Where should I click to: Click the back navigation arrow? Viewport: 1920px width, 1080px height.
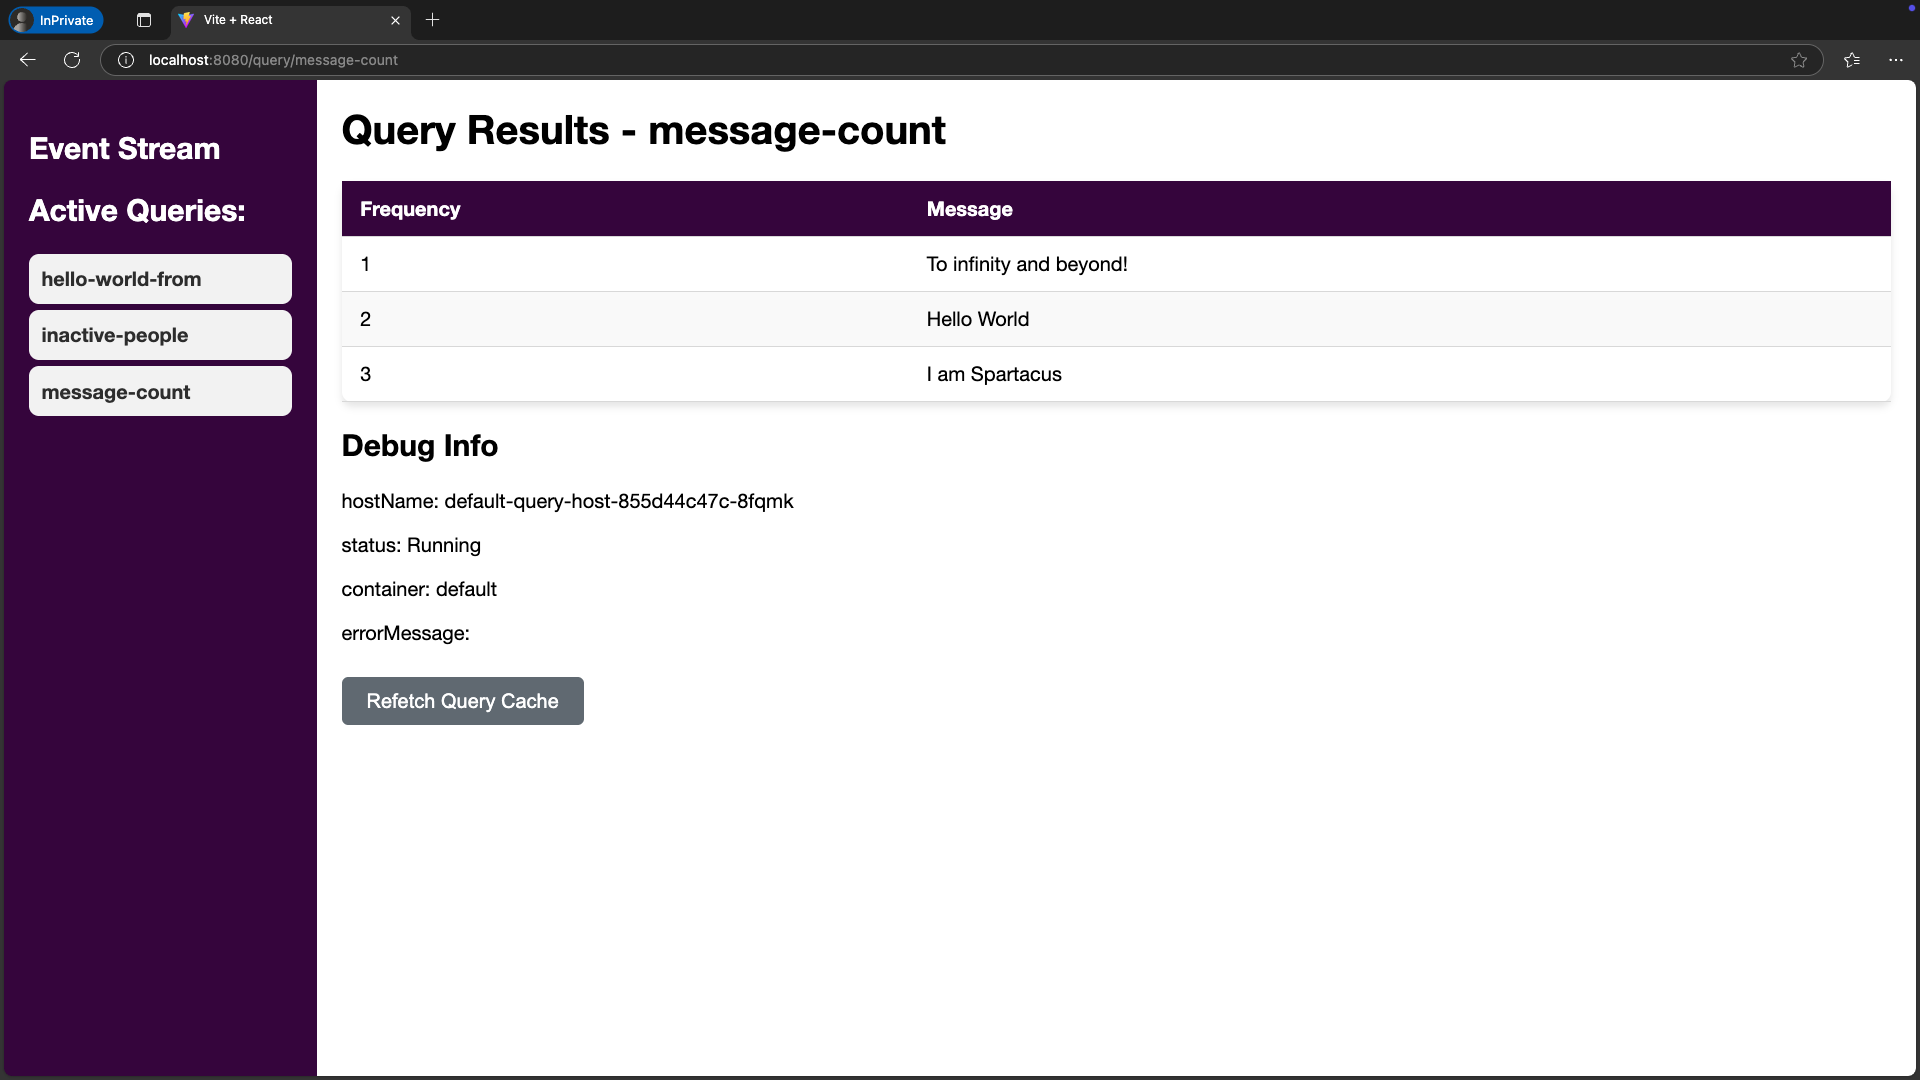pyautogui.click(x=27, y=60)
